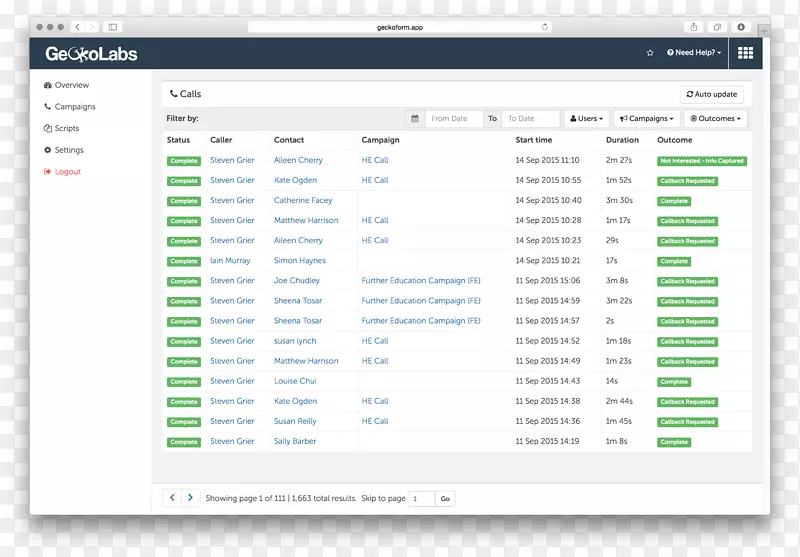Click Safari's share icon
The height and width of the screenshot is (557, 800).
point(693,27)
